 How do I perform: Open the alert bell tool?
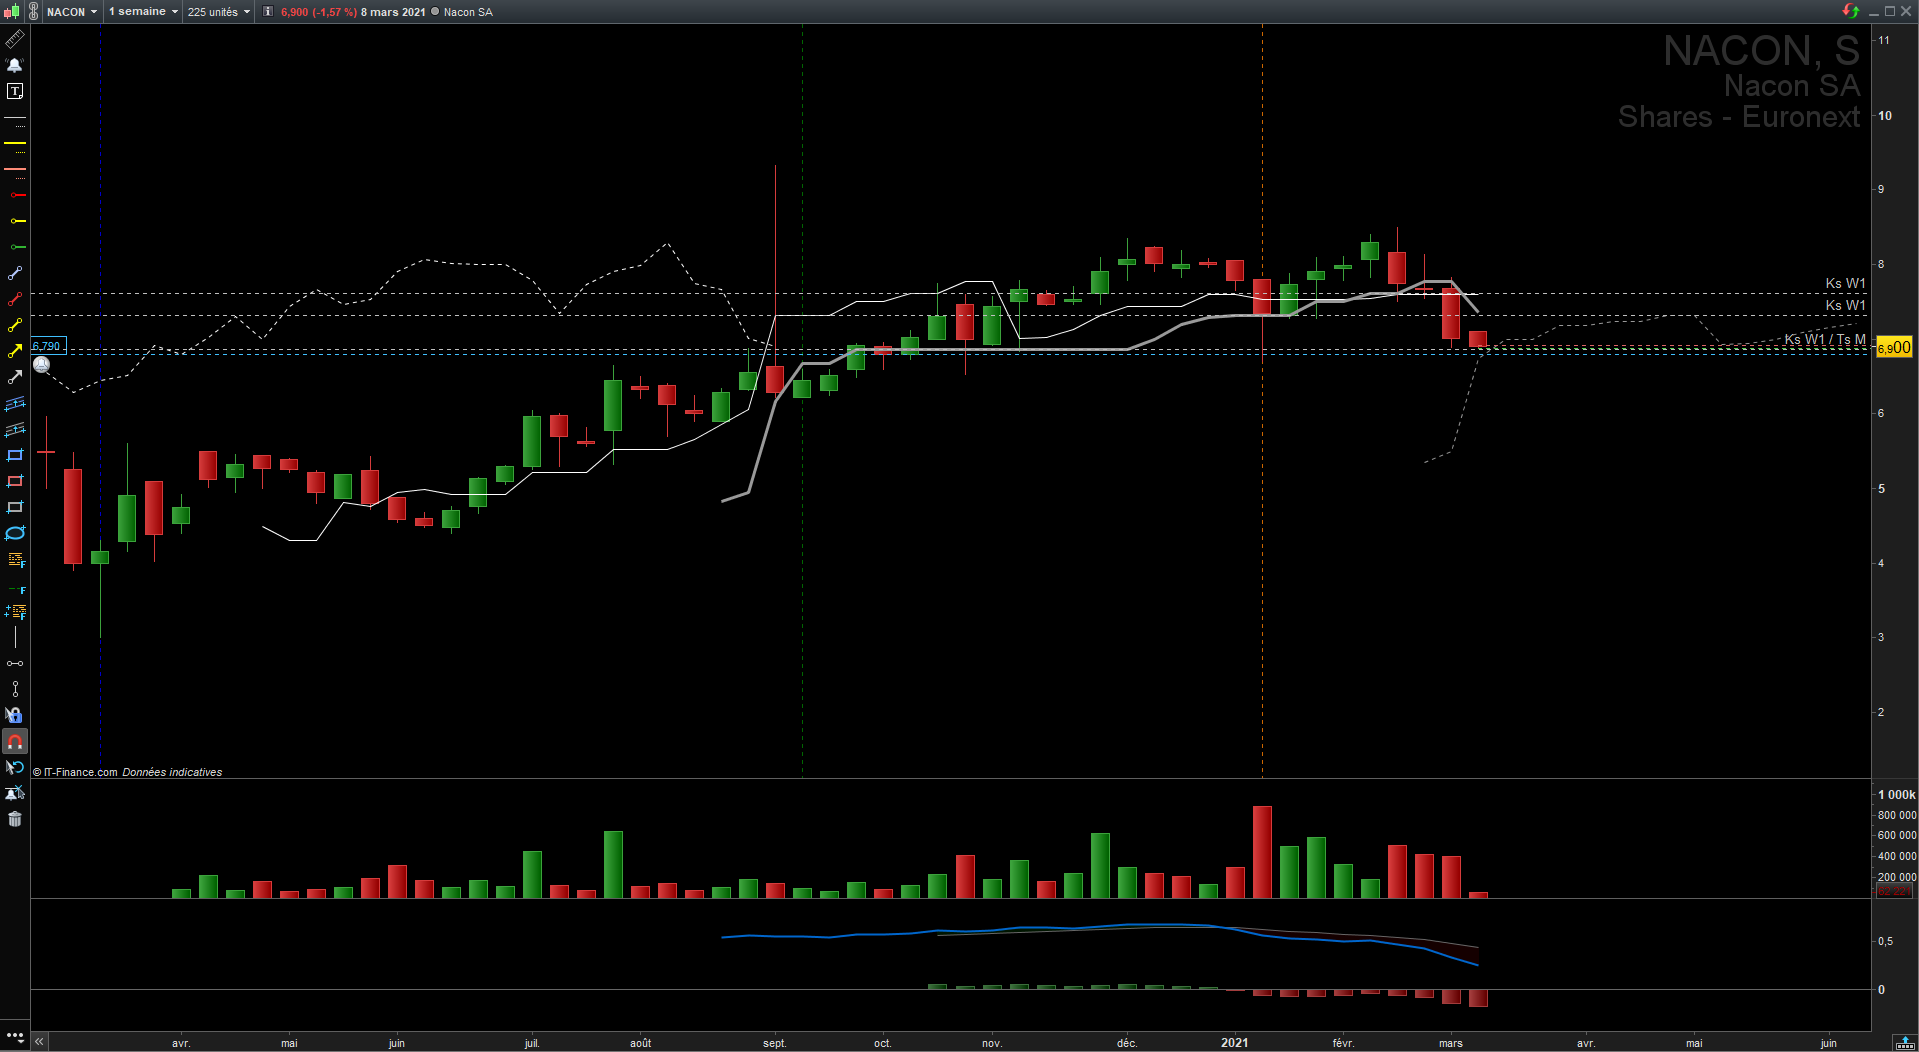[x=15, y=65]
